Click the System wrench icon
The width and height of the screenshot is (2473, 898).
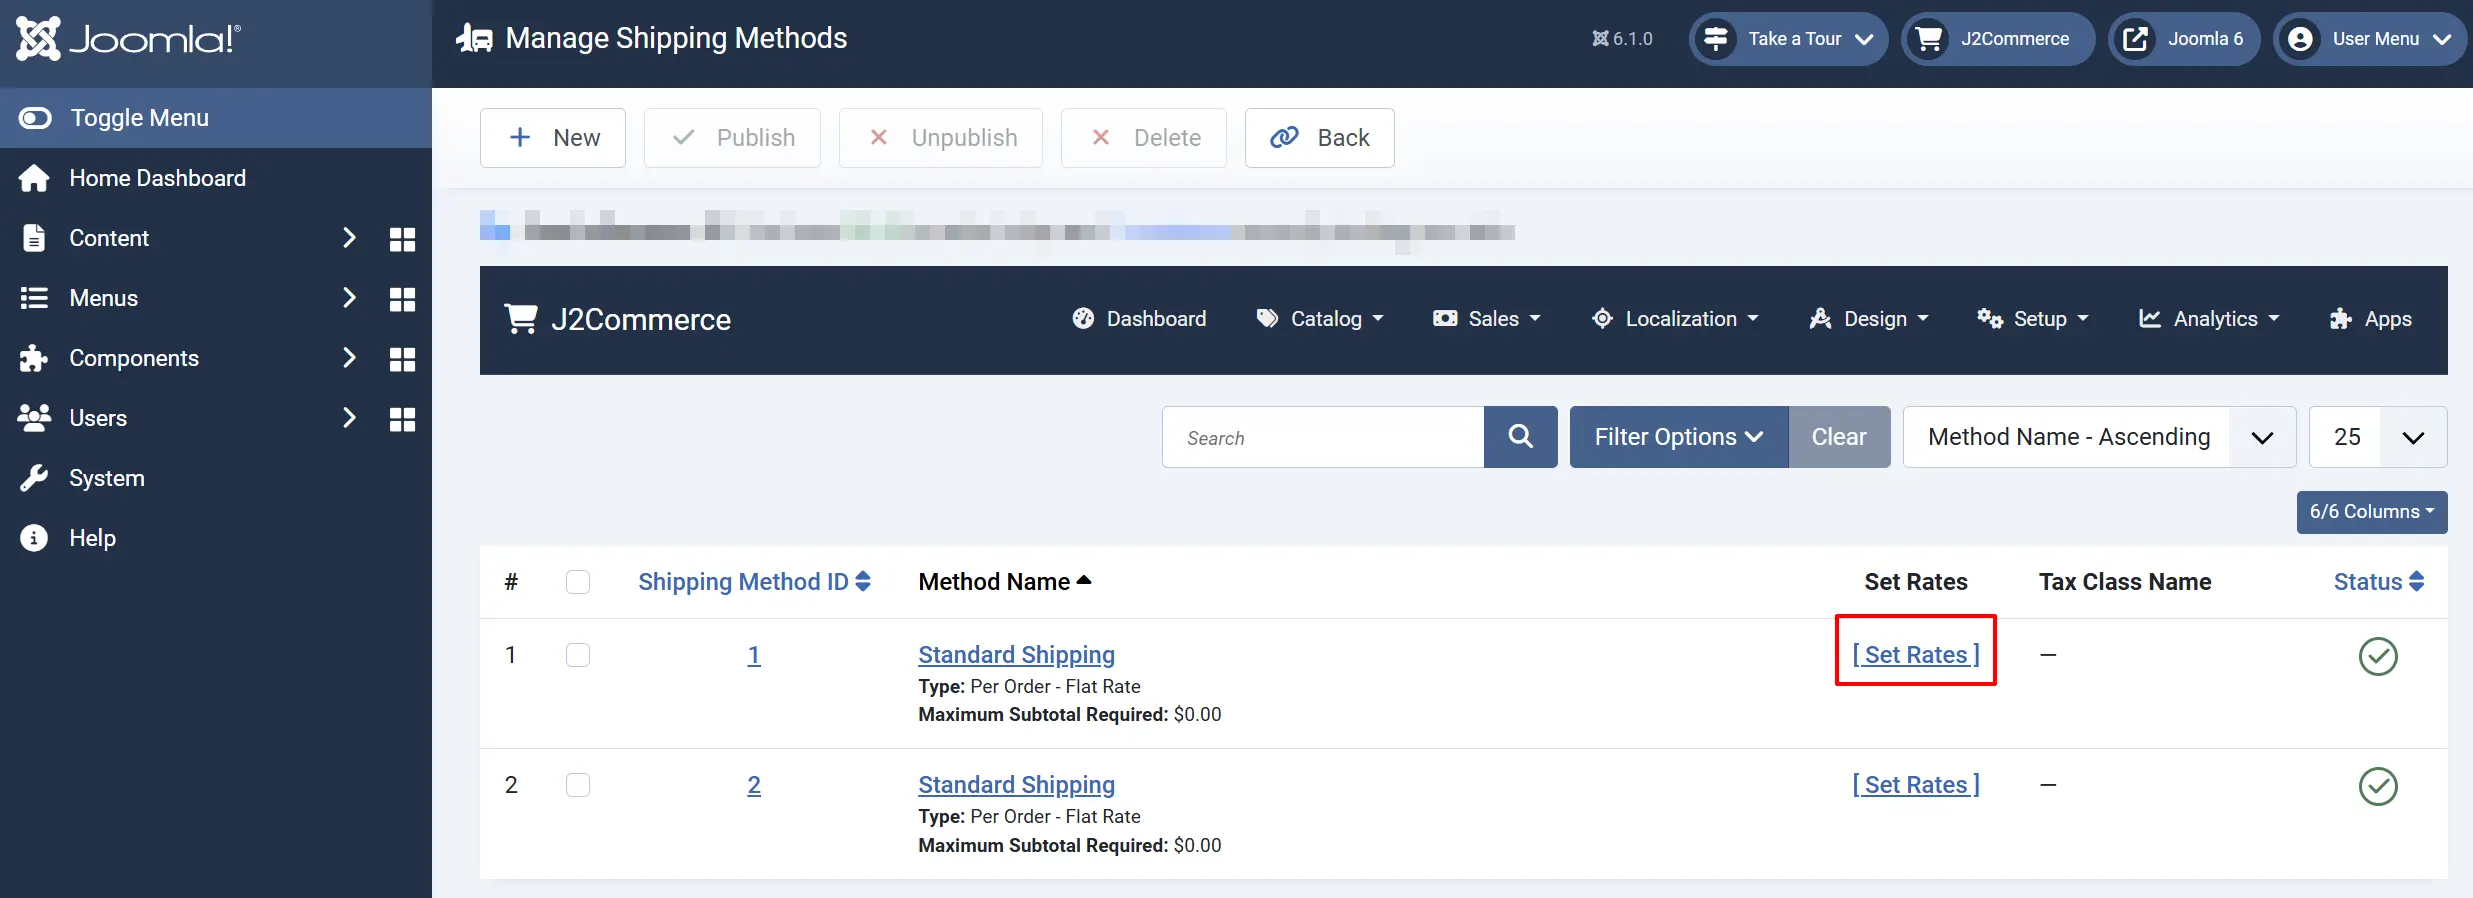(34, 478)
